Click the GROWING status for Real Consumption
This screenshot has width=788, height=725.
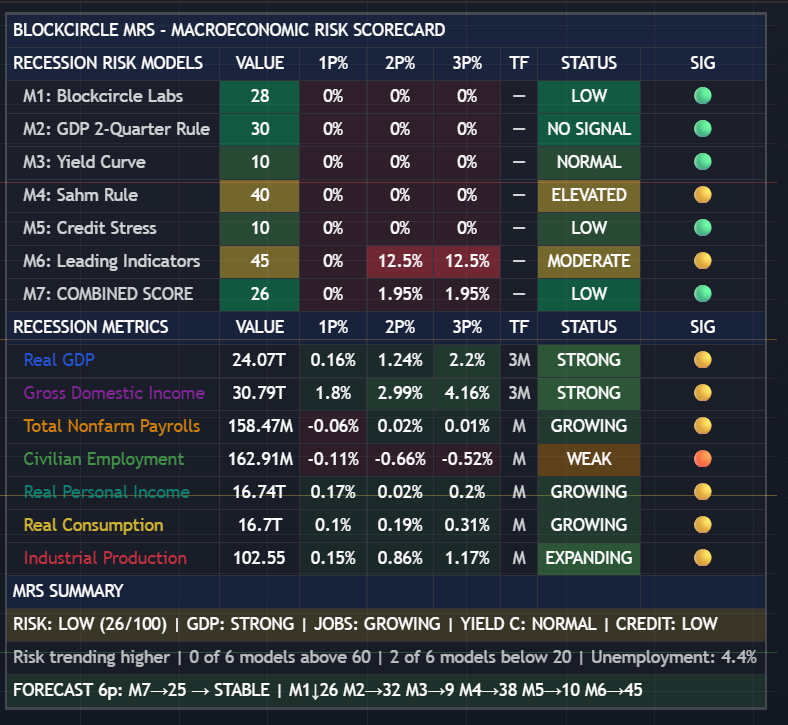[x=589, y=525]
